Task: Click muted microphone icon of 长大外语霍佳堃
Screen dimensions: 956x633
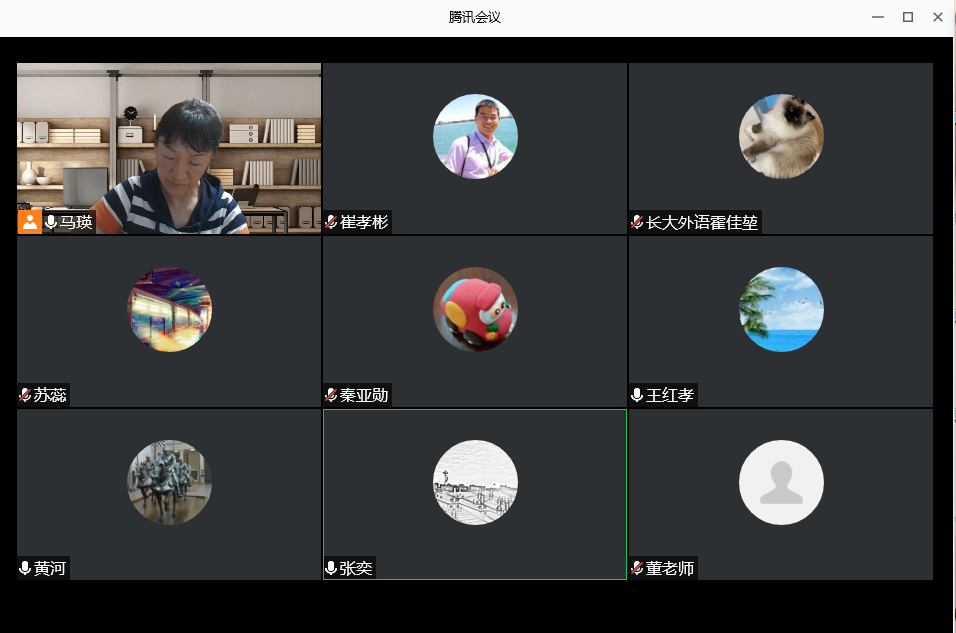Action: (637, 222)
